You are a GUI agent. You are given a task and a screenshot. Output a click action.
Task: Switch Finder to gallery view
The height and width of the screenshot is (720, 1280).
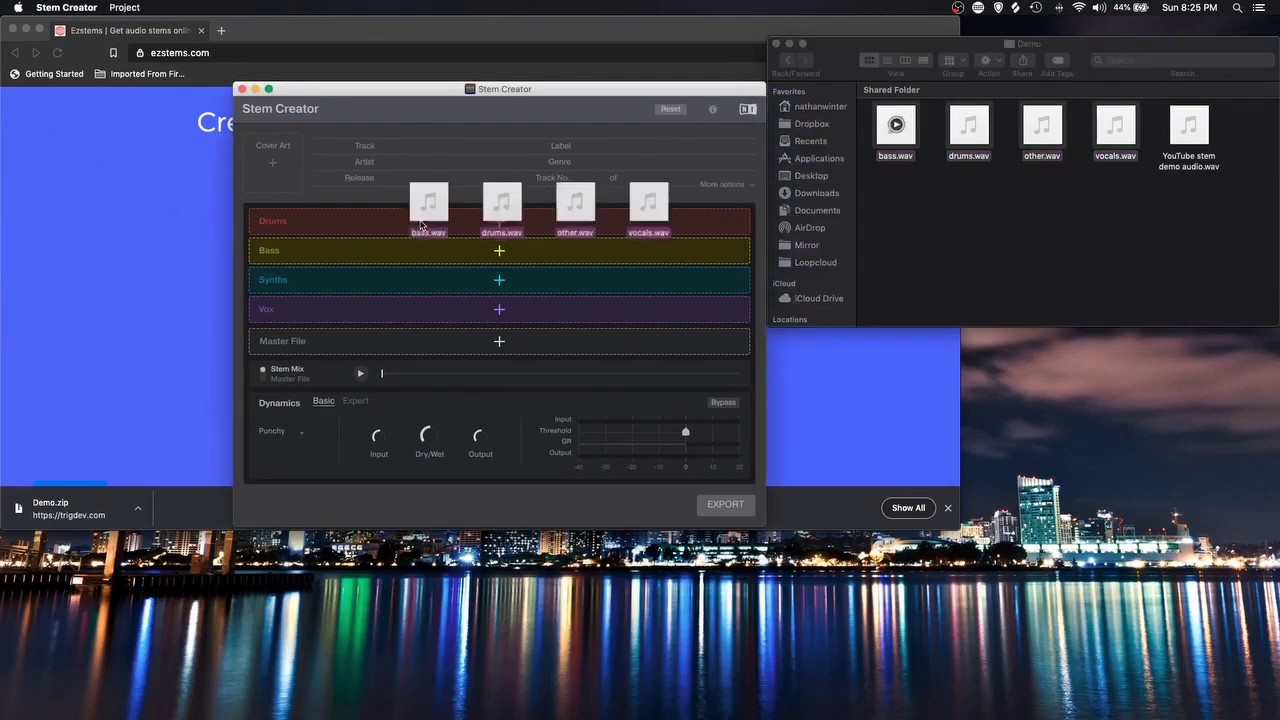click(x=923, y=60)
